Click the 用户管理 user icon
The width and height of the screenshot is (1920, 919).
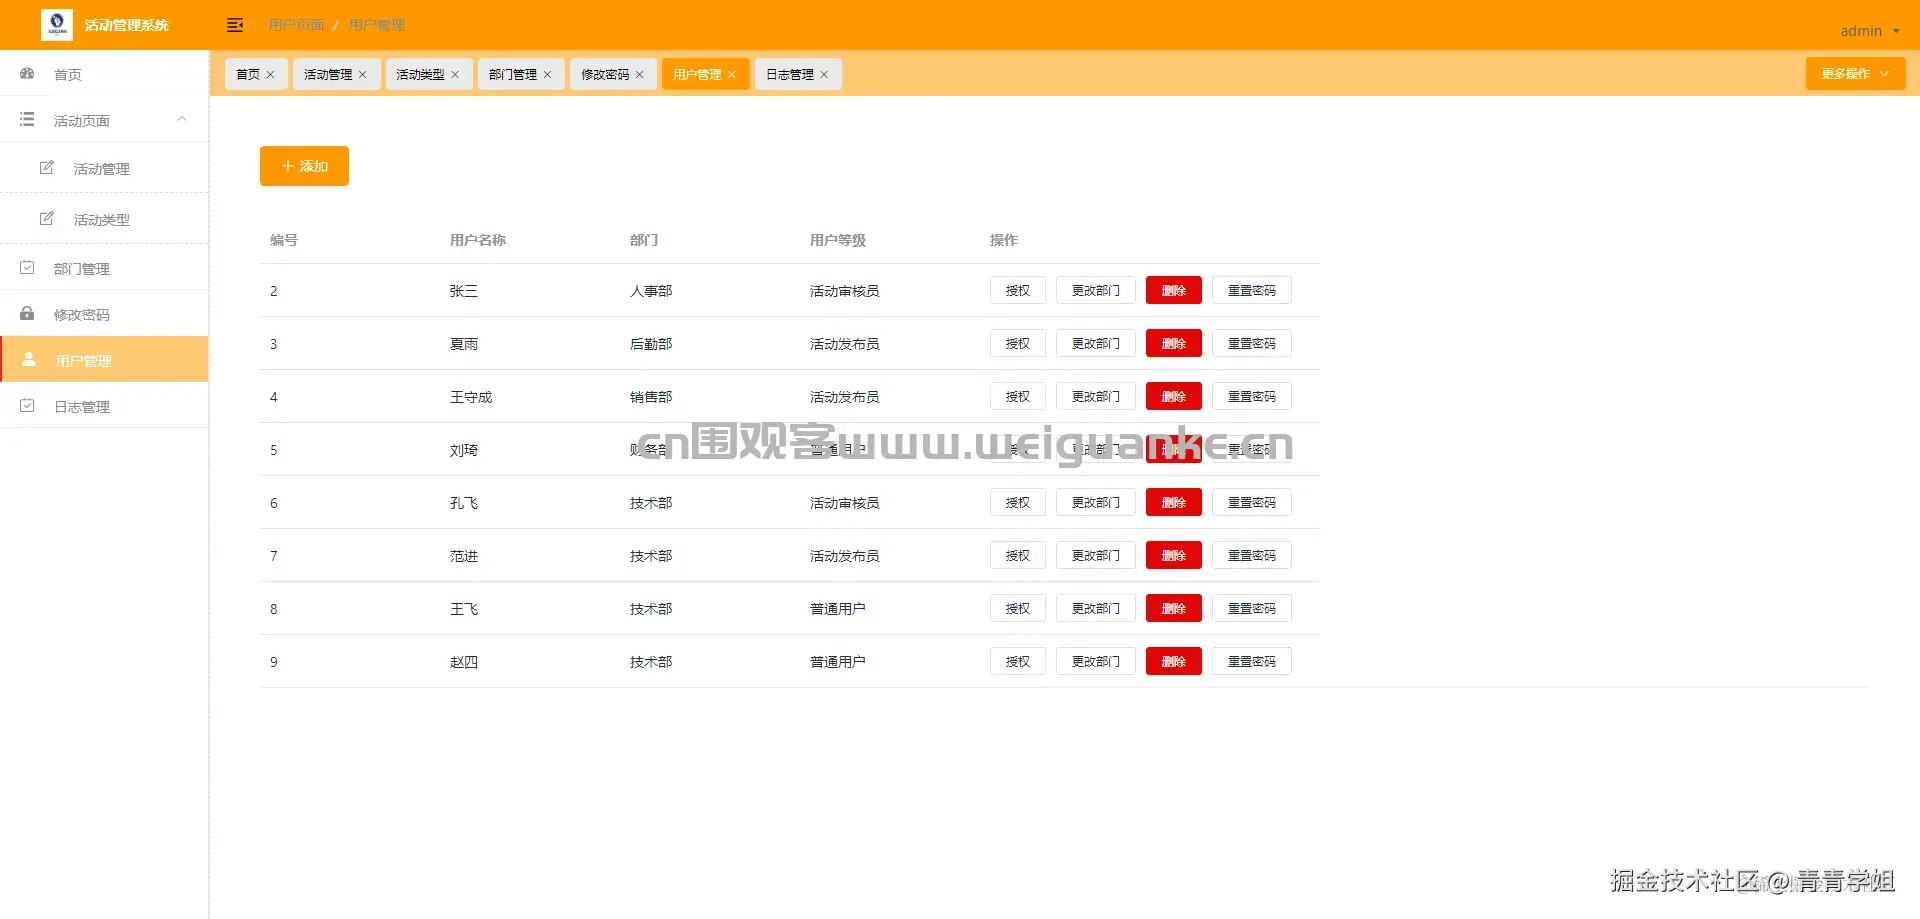click(29, 359)
